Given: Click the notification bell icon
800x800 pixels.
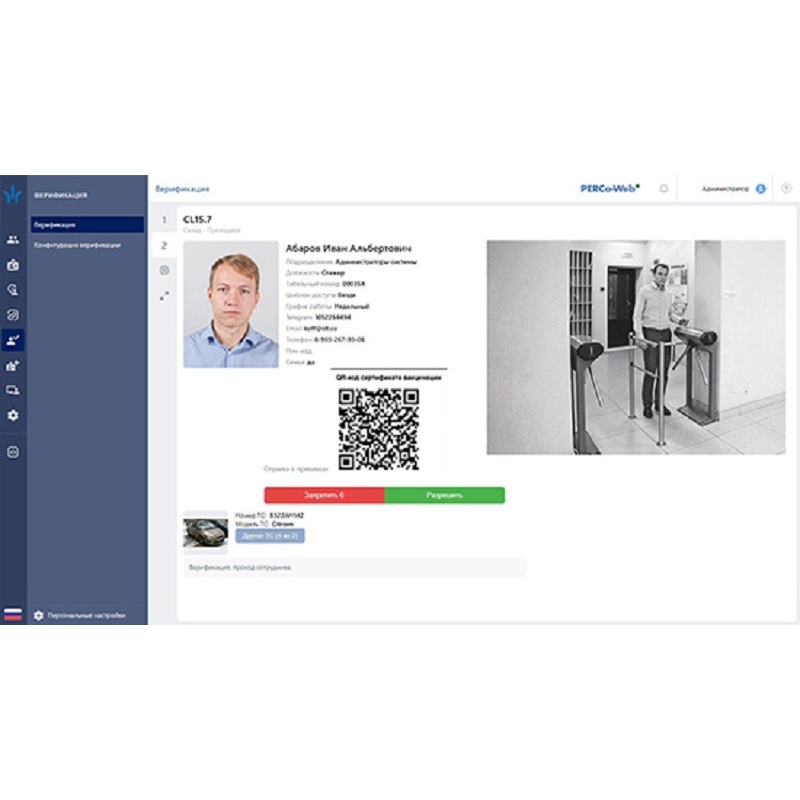Looking at the screenshot, I should click(663, 188).
